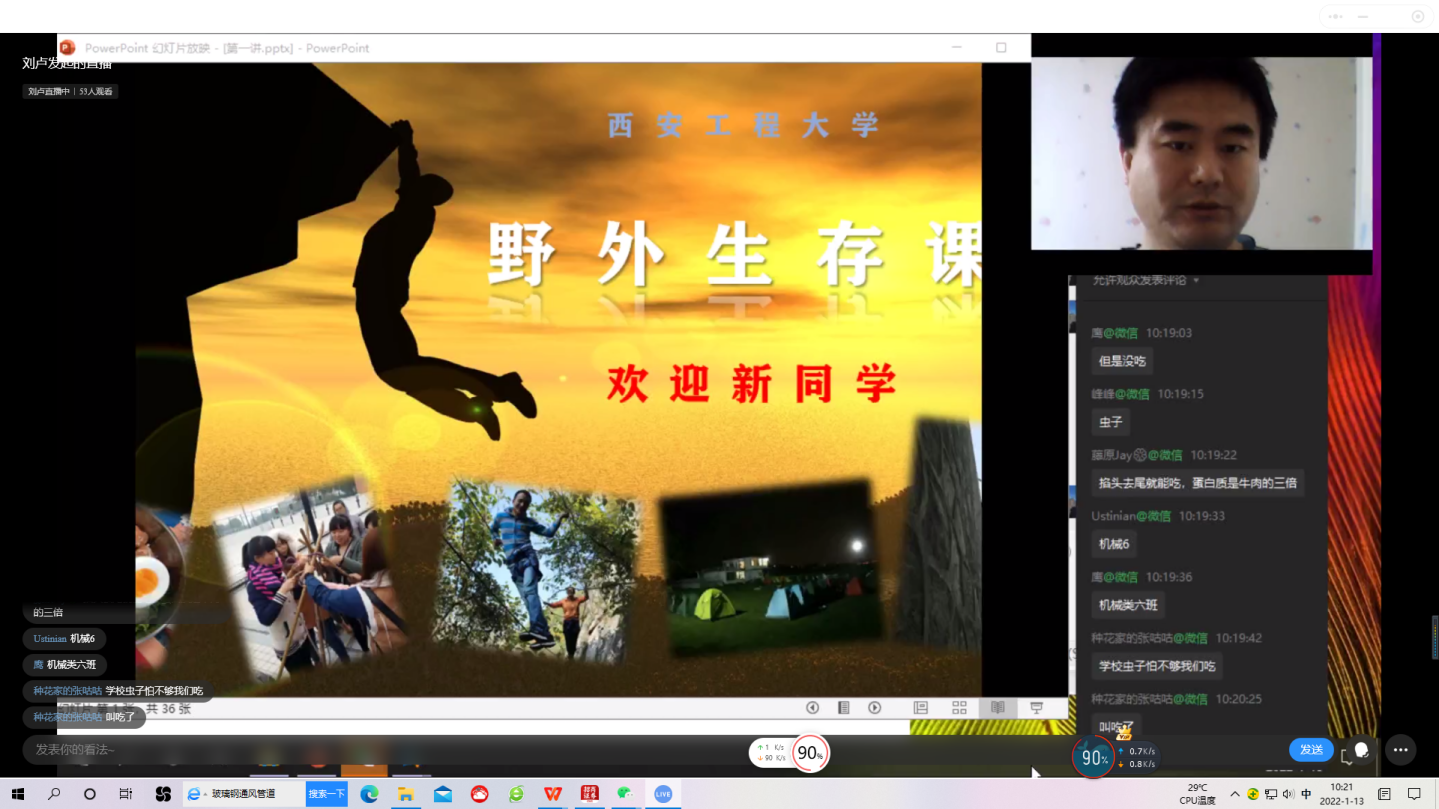1439x809 pixels.
Task: Open volume control in system tray
Action: tap(1288, 794)
